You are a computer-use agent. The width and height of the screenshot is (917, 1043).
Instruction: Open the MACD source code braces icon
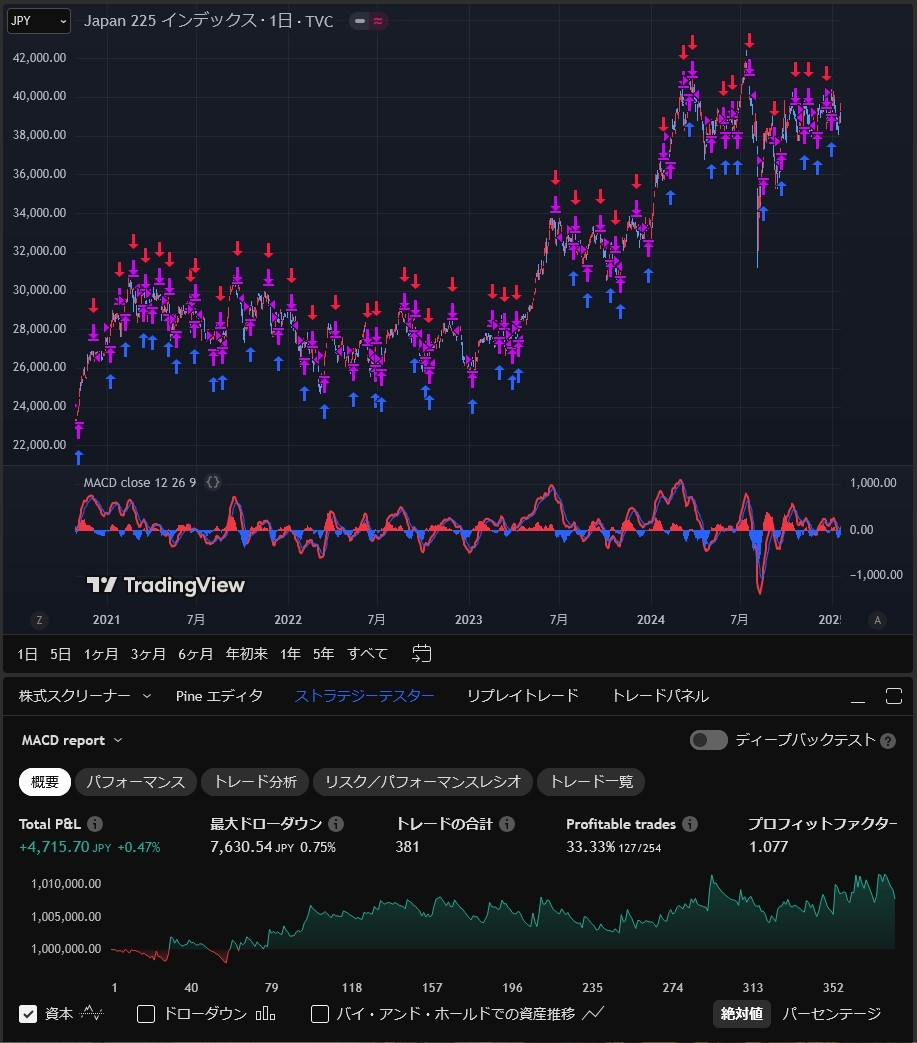(x=212, y=482)
